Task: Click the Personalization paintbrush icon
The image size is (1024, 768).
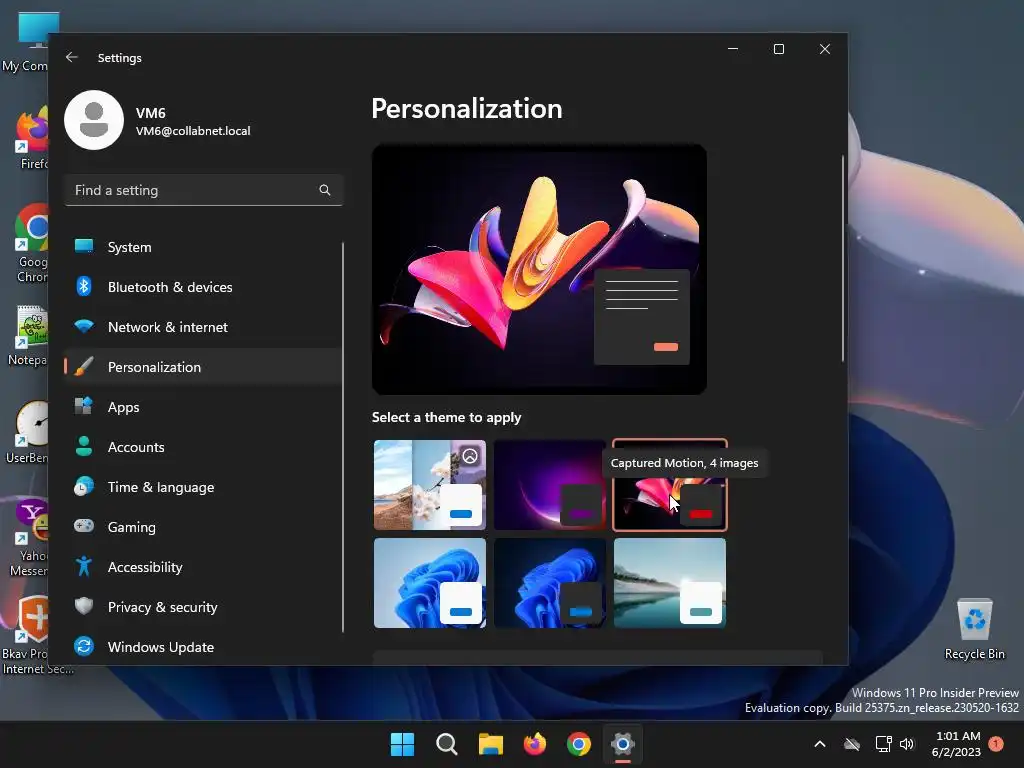Action: point(84,366)
